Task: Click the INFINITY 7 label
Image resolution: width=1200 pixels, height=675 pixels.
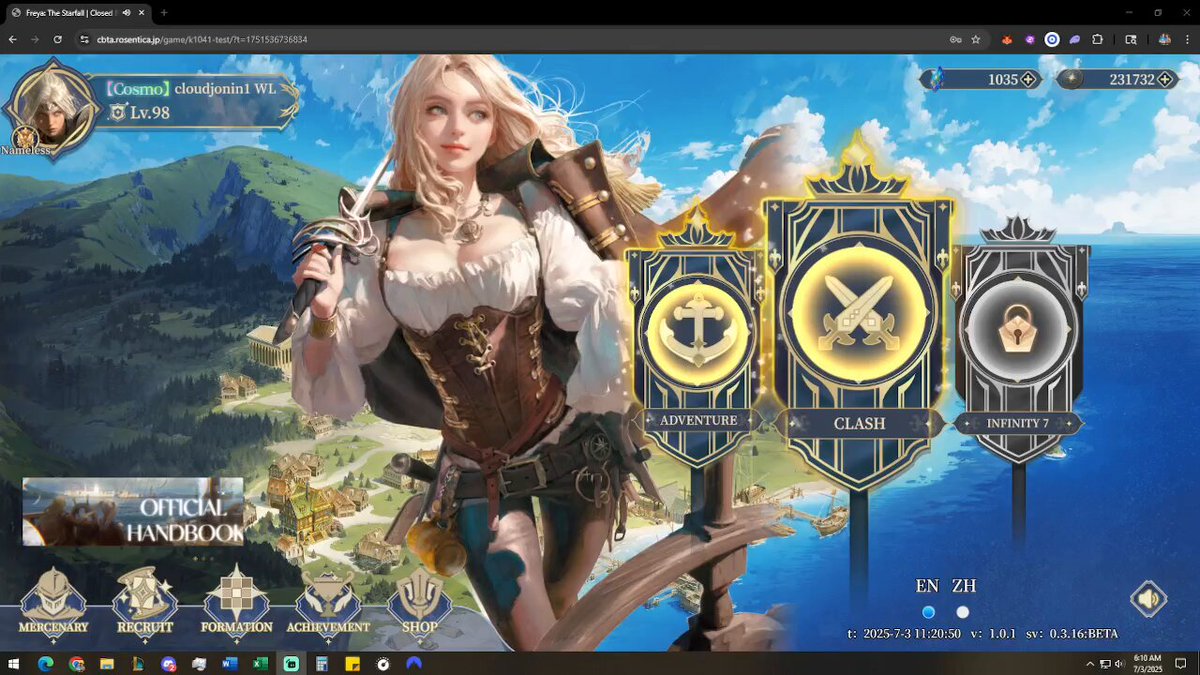Action: [x=1018, y=423]
